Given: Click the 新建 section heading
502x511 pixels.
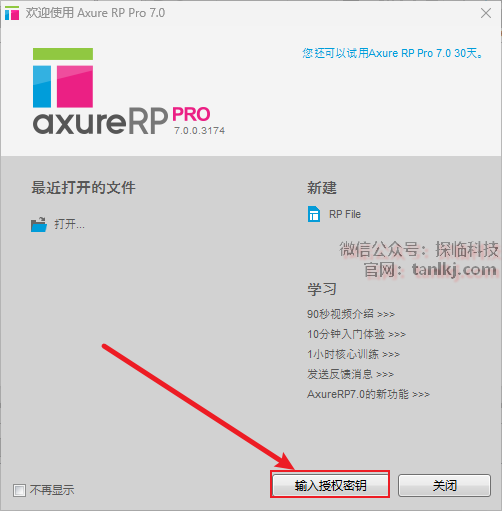Looking at the screenshot, I should [322, 188].
